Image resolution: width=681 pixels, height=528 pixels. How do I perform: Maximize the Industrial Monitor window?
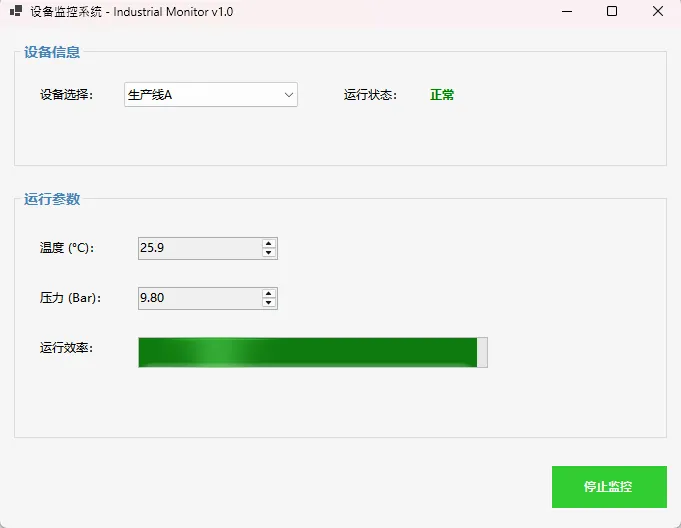pos(612,12)
